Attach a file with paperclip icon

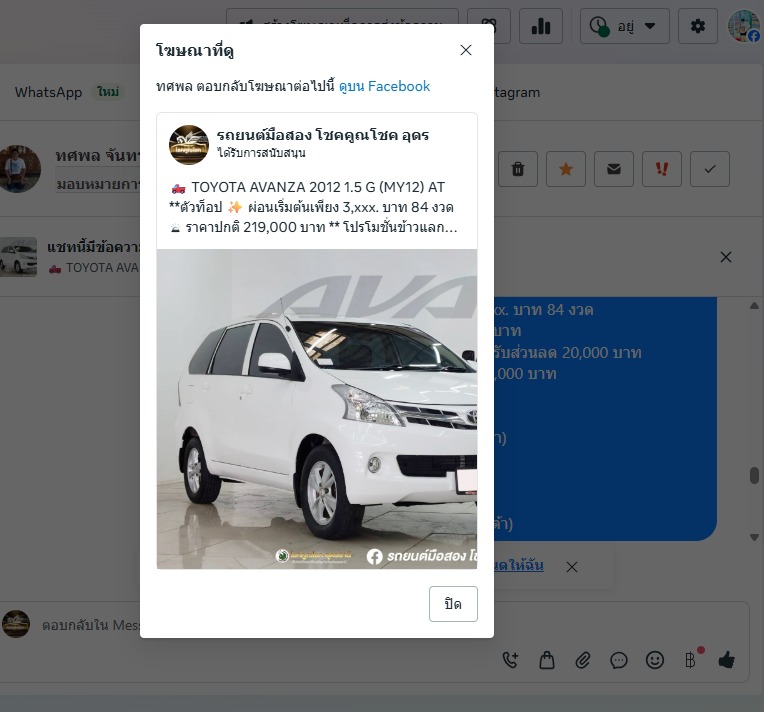coord(583,660)
